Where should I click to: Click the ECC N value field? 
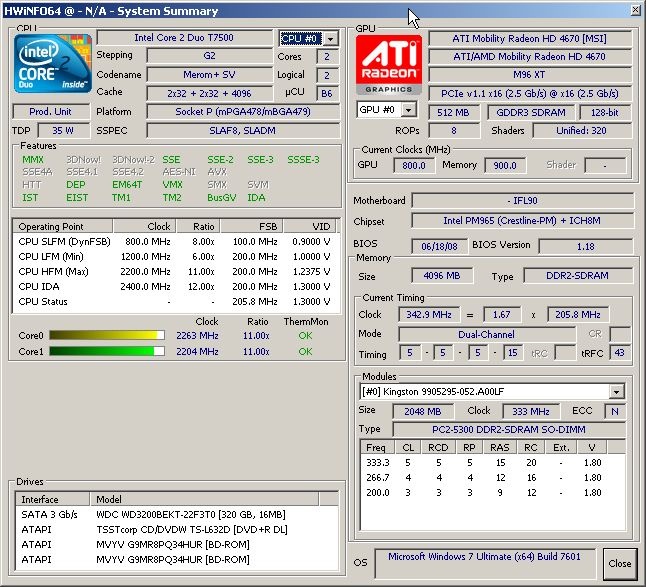click(x=615, y=411)
